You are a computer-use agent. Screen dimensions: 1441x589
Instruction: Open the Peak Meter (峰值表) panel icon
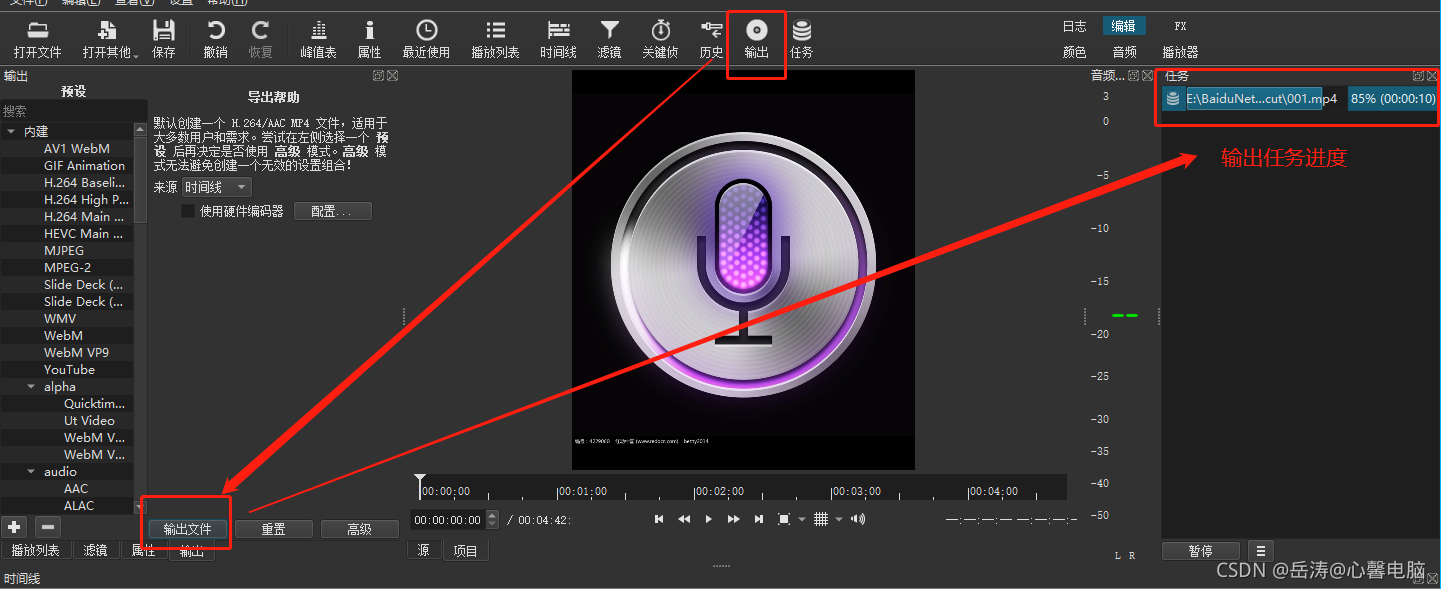318,31
